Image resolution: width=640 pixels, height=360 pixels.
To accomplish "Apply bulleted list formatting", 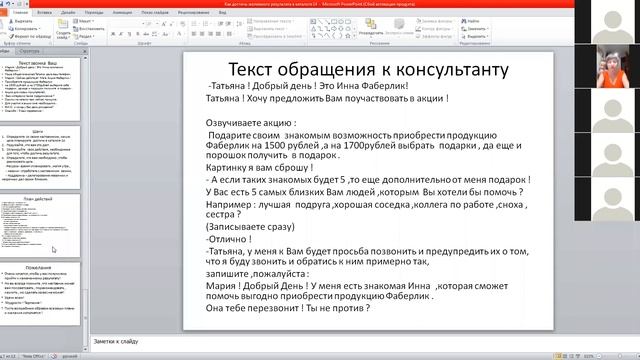I will click(195, 24).
